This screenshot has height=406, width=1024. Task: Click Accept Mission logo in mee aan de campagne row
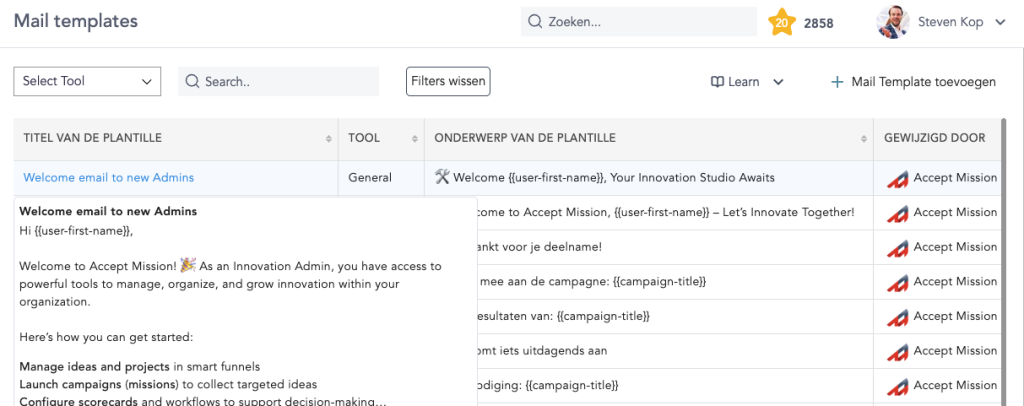[x=898, y=282]
